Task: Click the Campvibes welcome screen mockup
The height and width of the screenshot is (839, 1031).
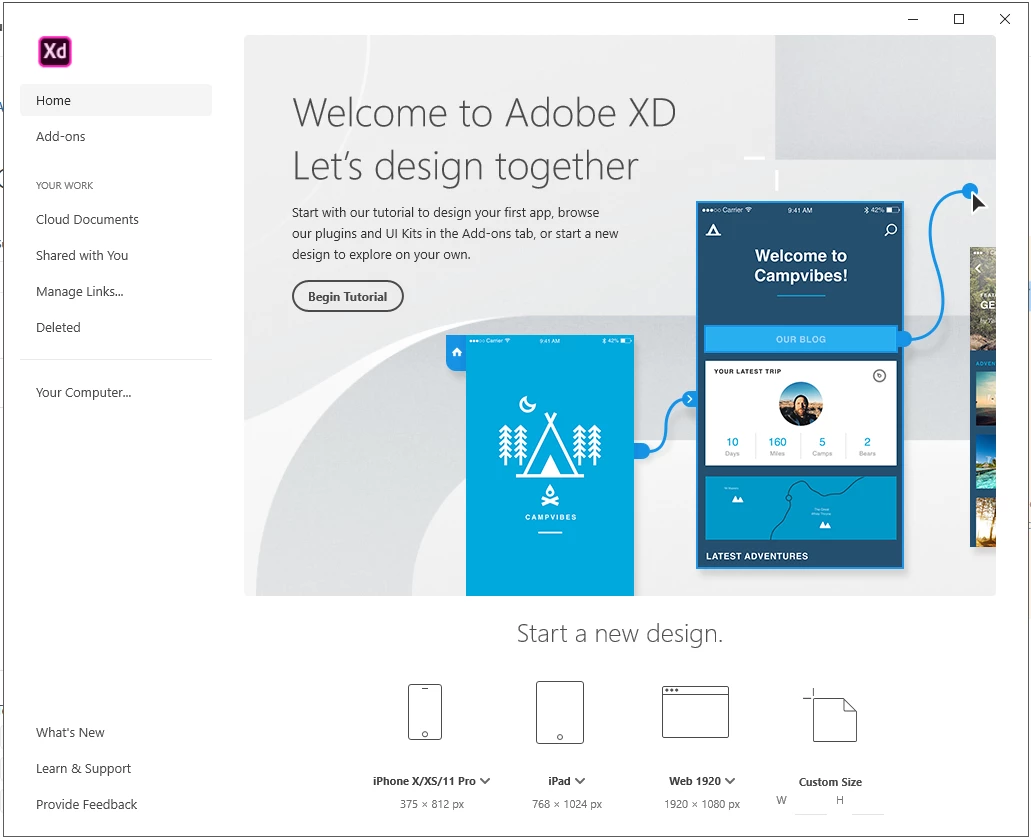Action: [x=800, y=385]
